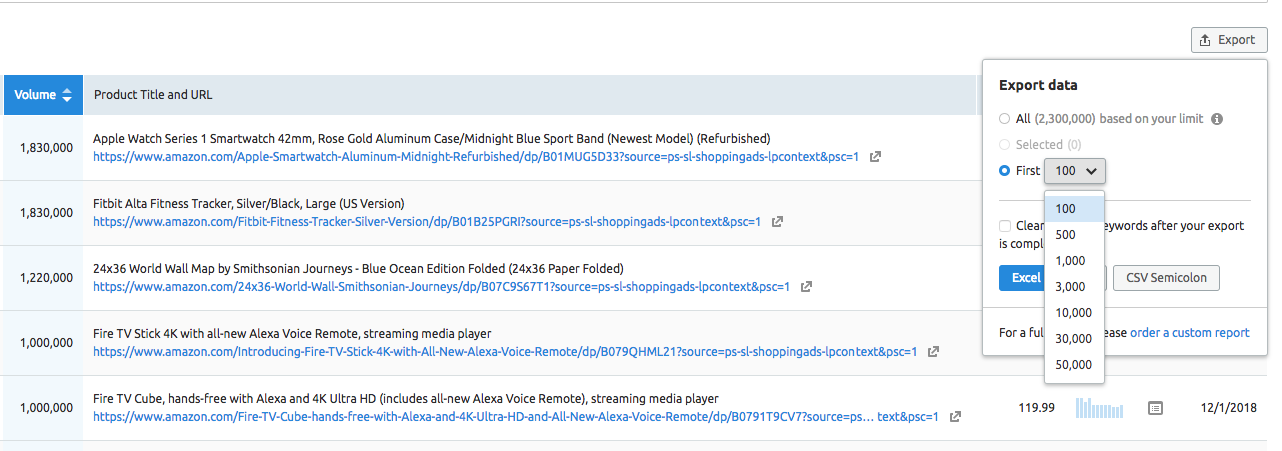Screen dimensions: 1282x451
Task: Choose 500 from the dropdown list
Action: (1074, 235)
